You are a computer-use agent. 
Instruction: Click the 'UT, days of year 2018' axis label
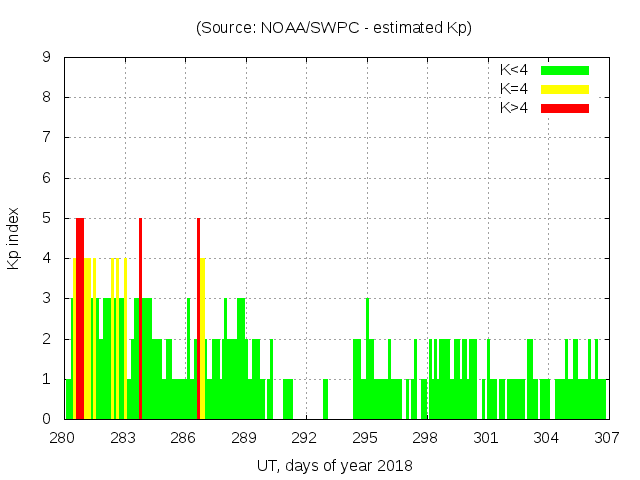(x=334, y=465)
